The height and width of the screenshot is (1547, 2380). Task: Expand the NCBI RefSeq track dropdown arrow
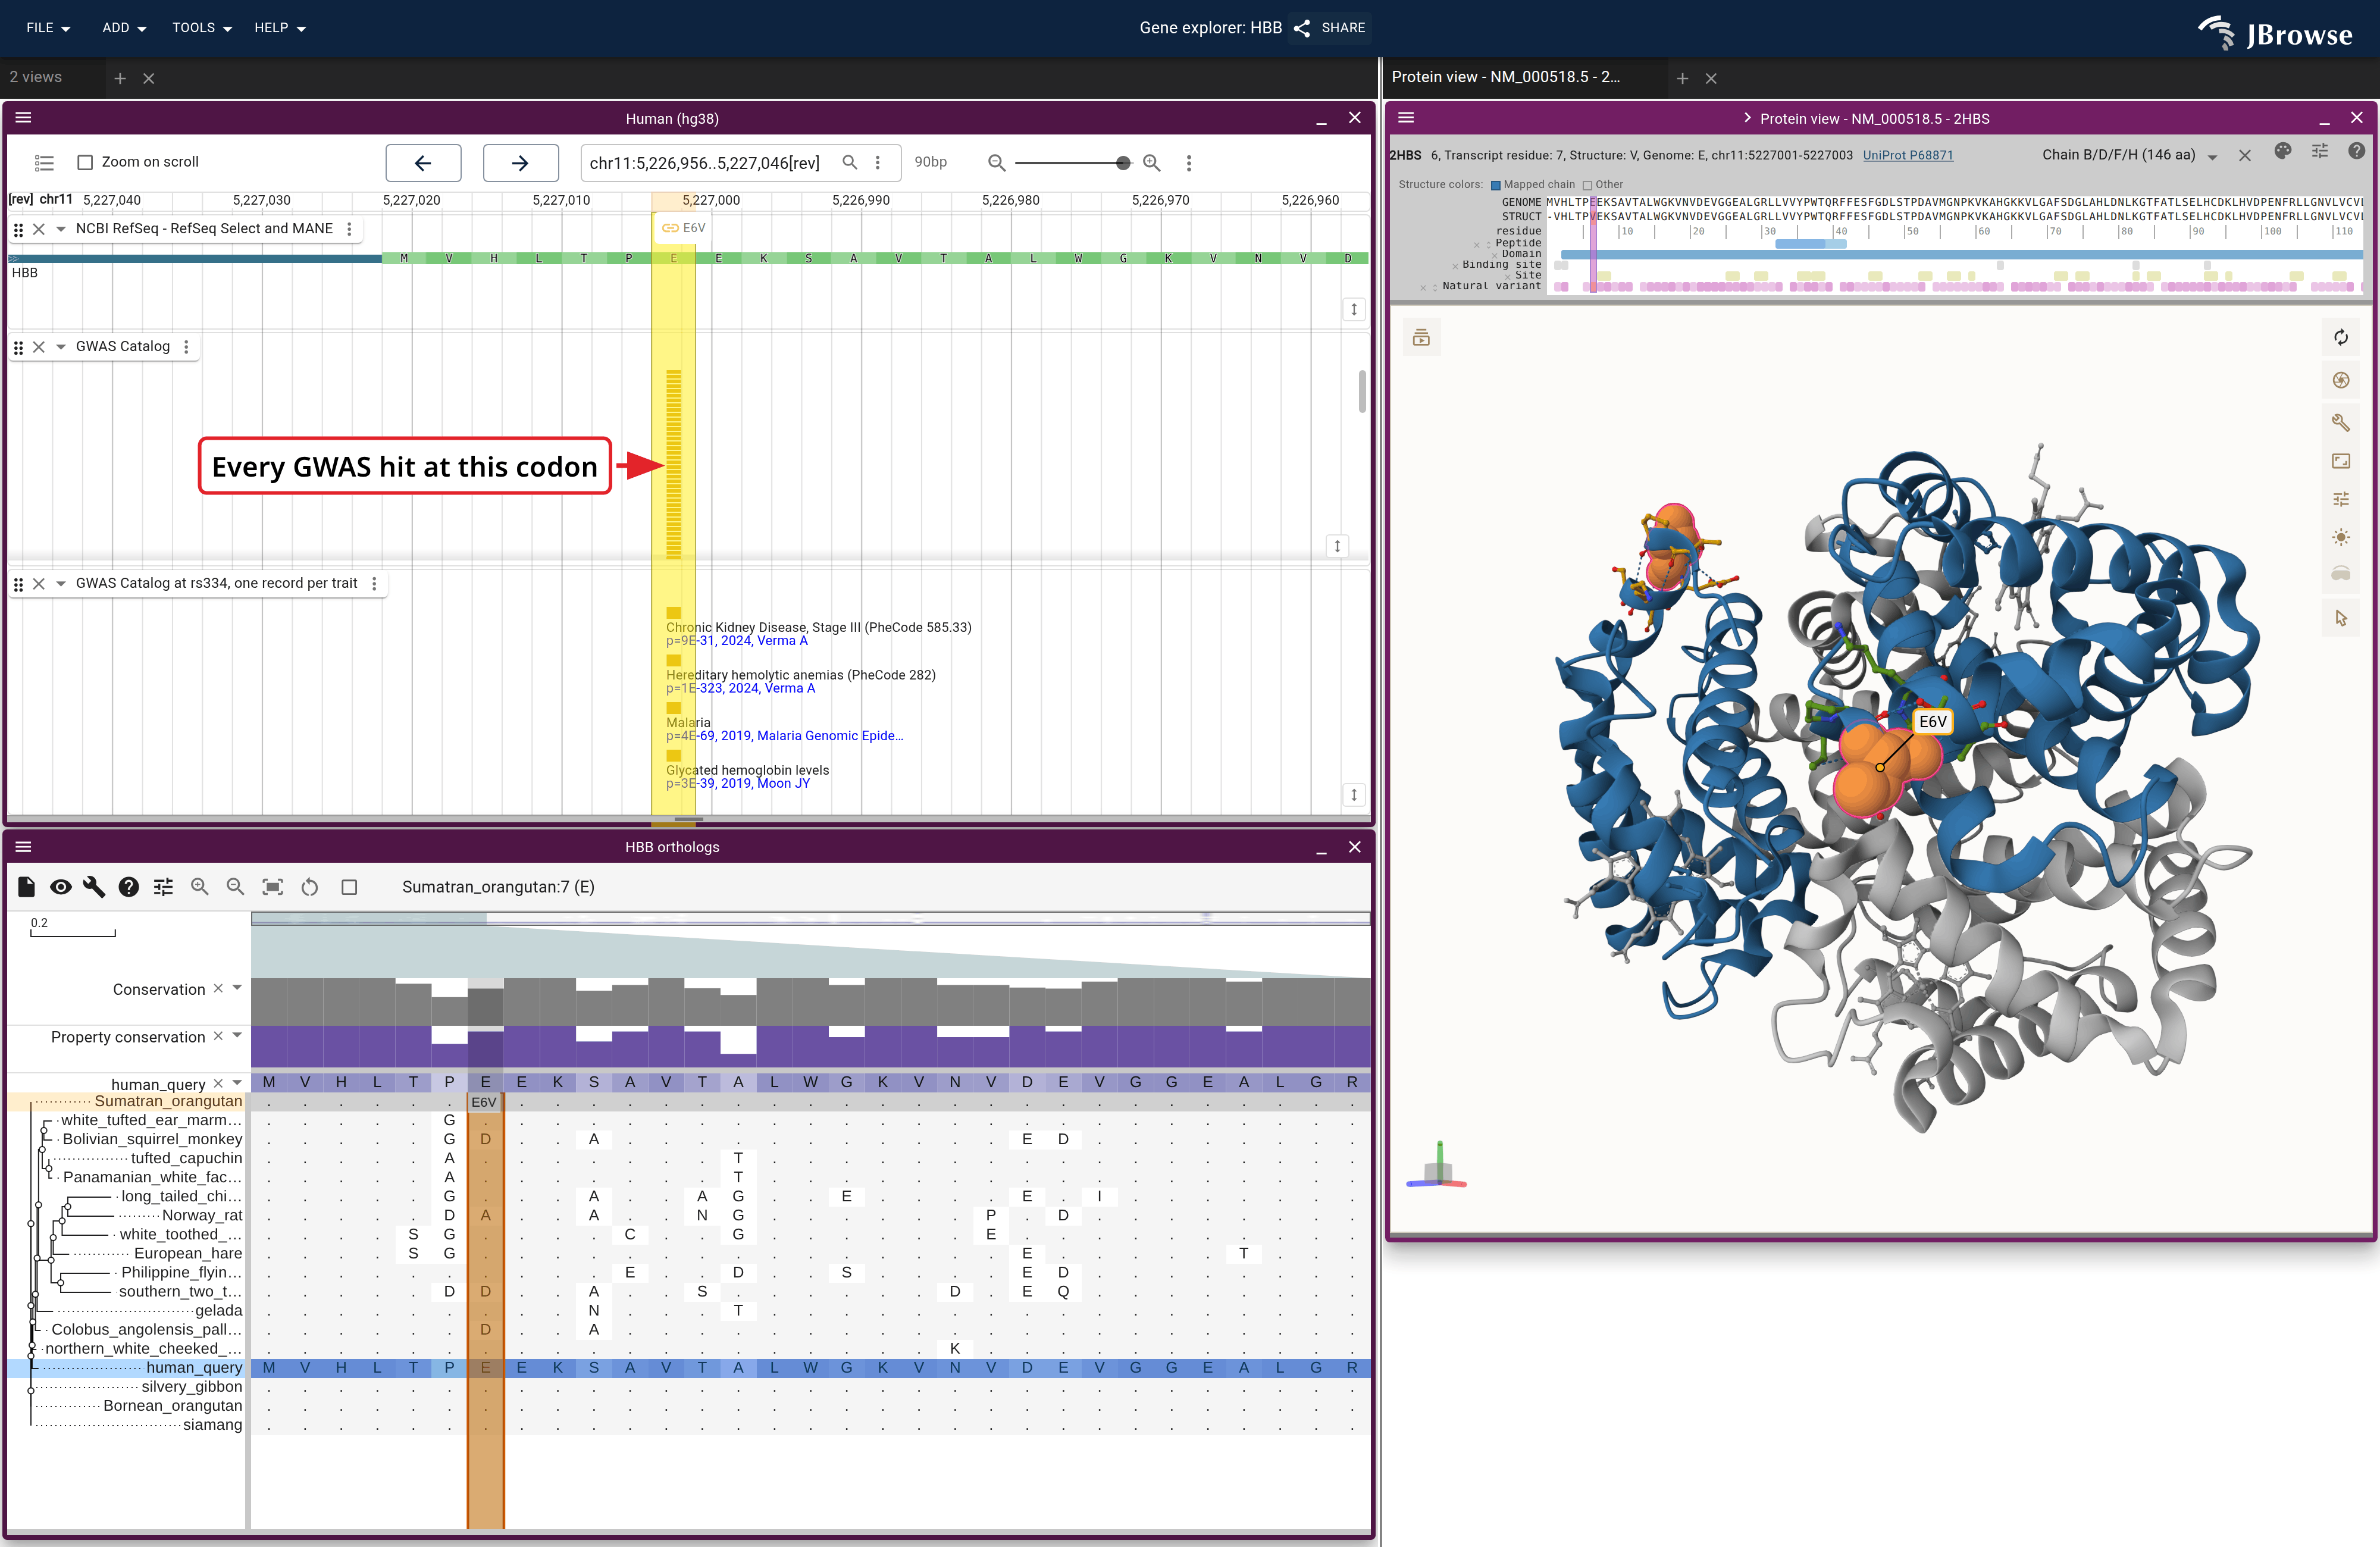pos(61,229)
